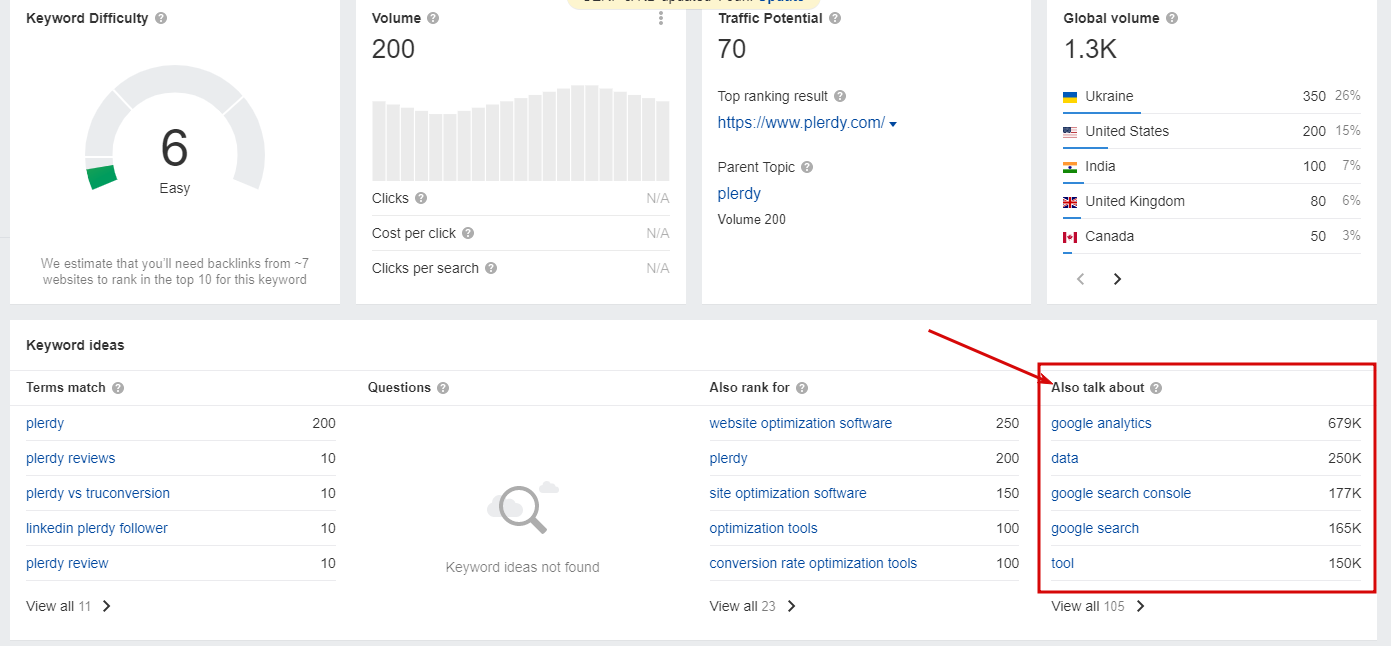Click the Questions help icon
Image resolution: width=1391 pixels, height=646 pixels.
(x=443, y=388)
